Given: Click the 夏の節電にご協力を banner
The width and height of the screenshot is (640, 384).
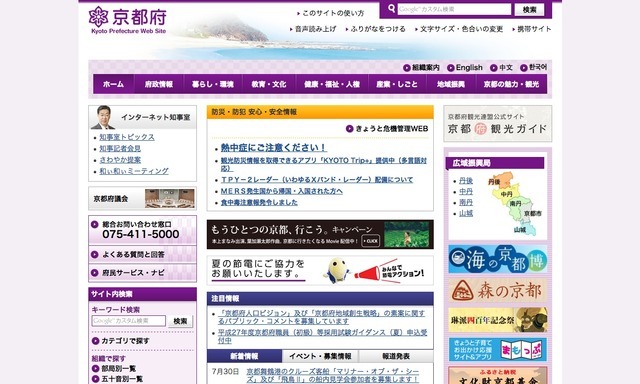Looking at the screenshot, I should point(320,270).
